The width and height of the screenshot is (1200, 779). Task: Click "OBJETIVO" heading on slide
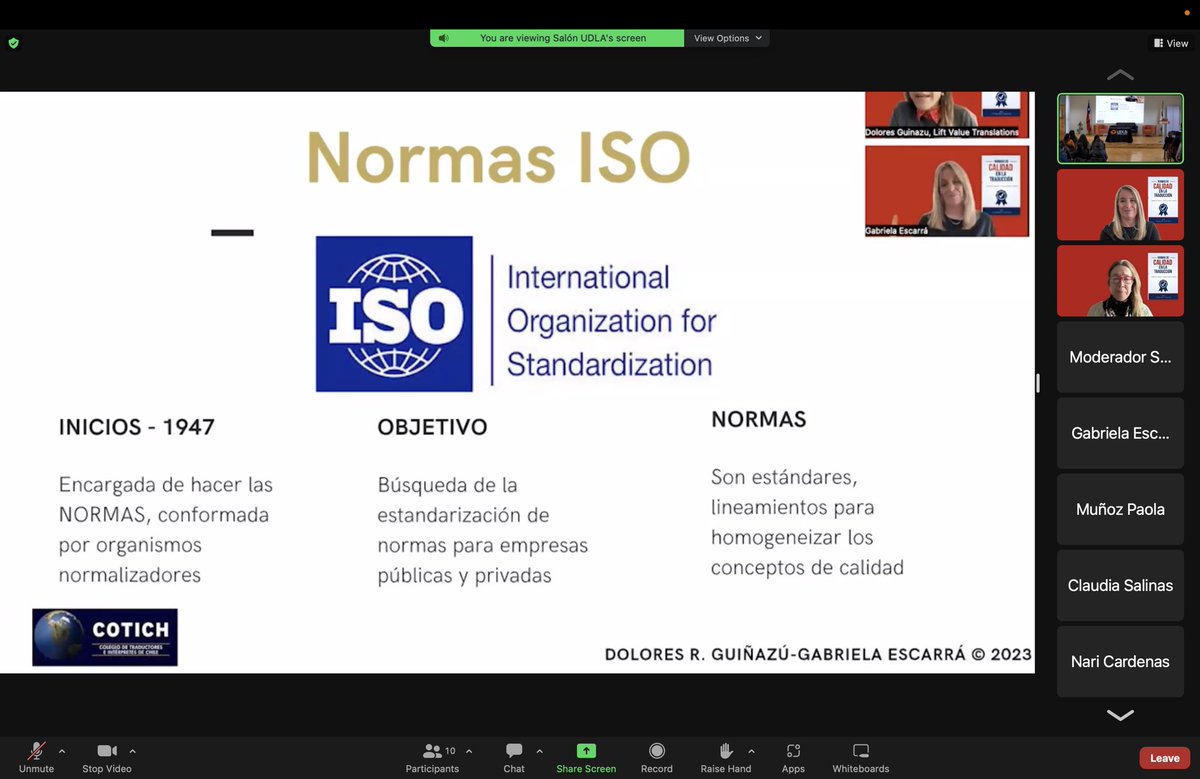click(x=432, y=427)
